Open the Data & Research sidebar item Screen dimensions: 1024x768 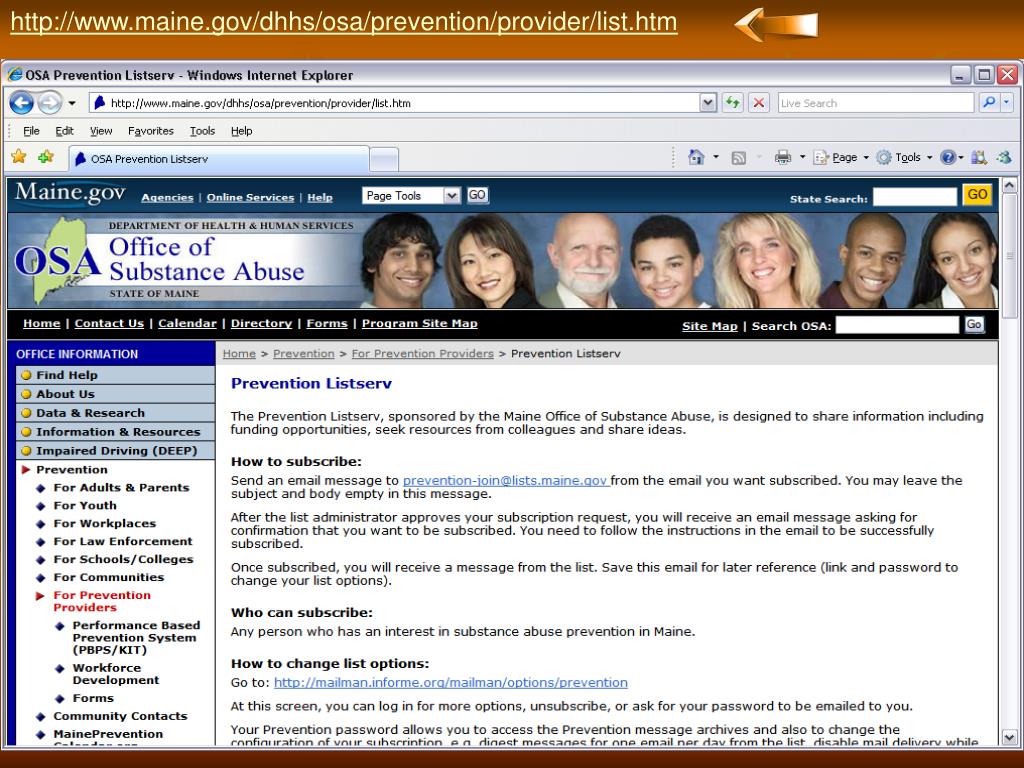pos(116,413)
